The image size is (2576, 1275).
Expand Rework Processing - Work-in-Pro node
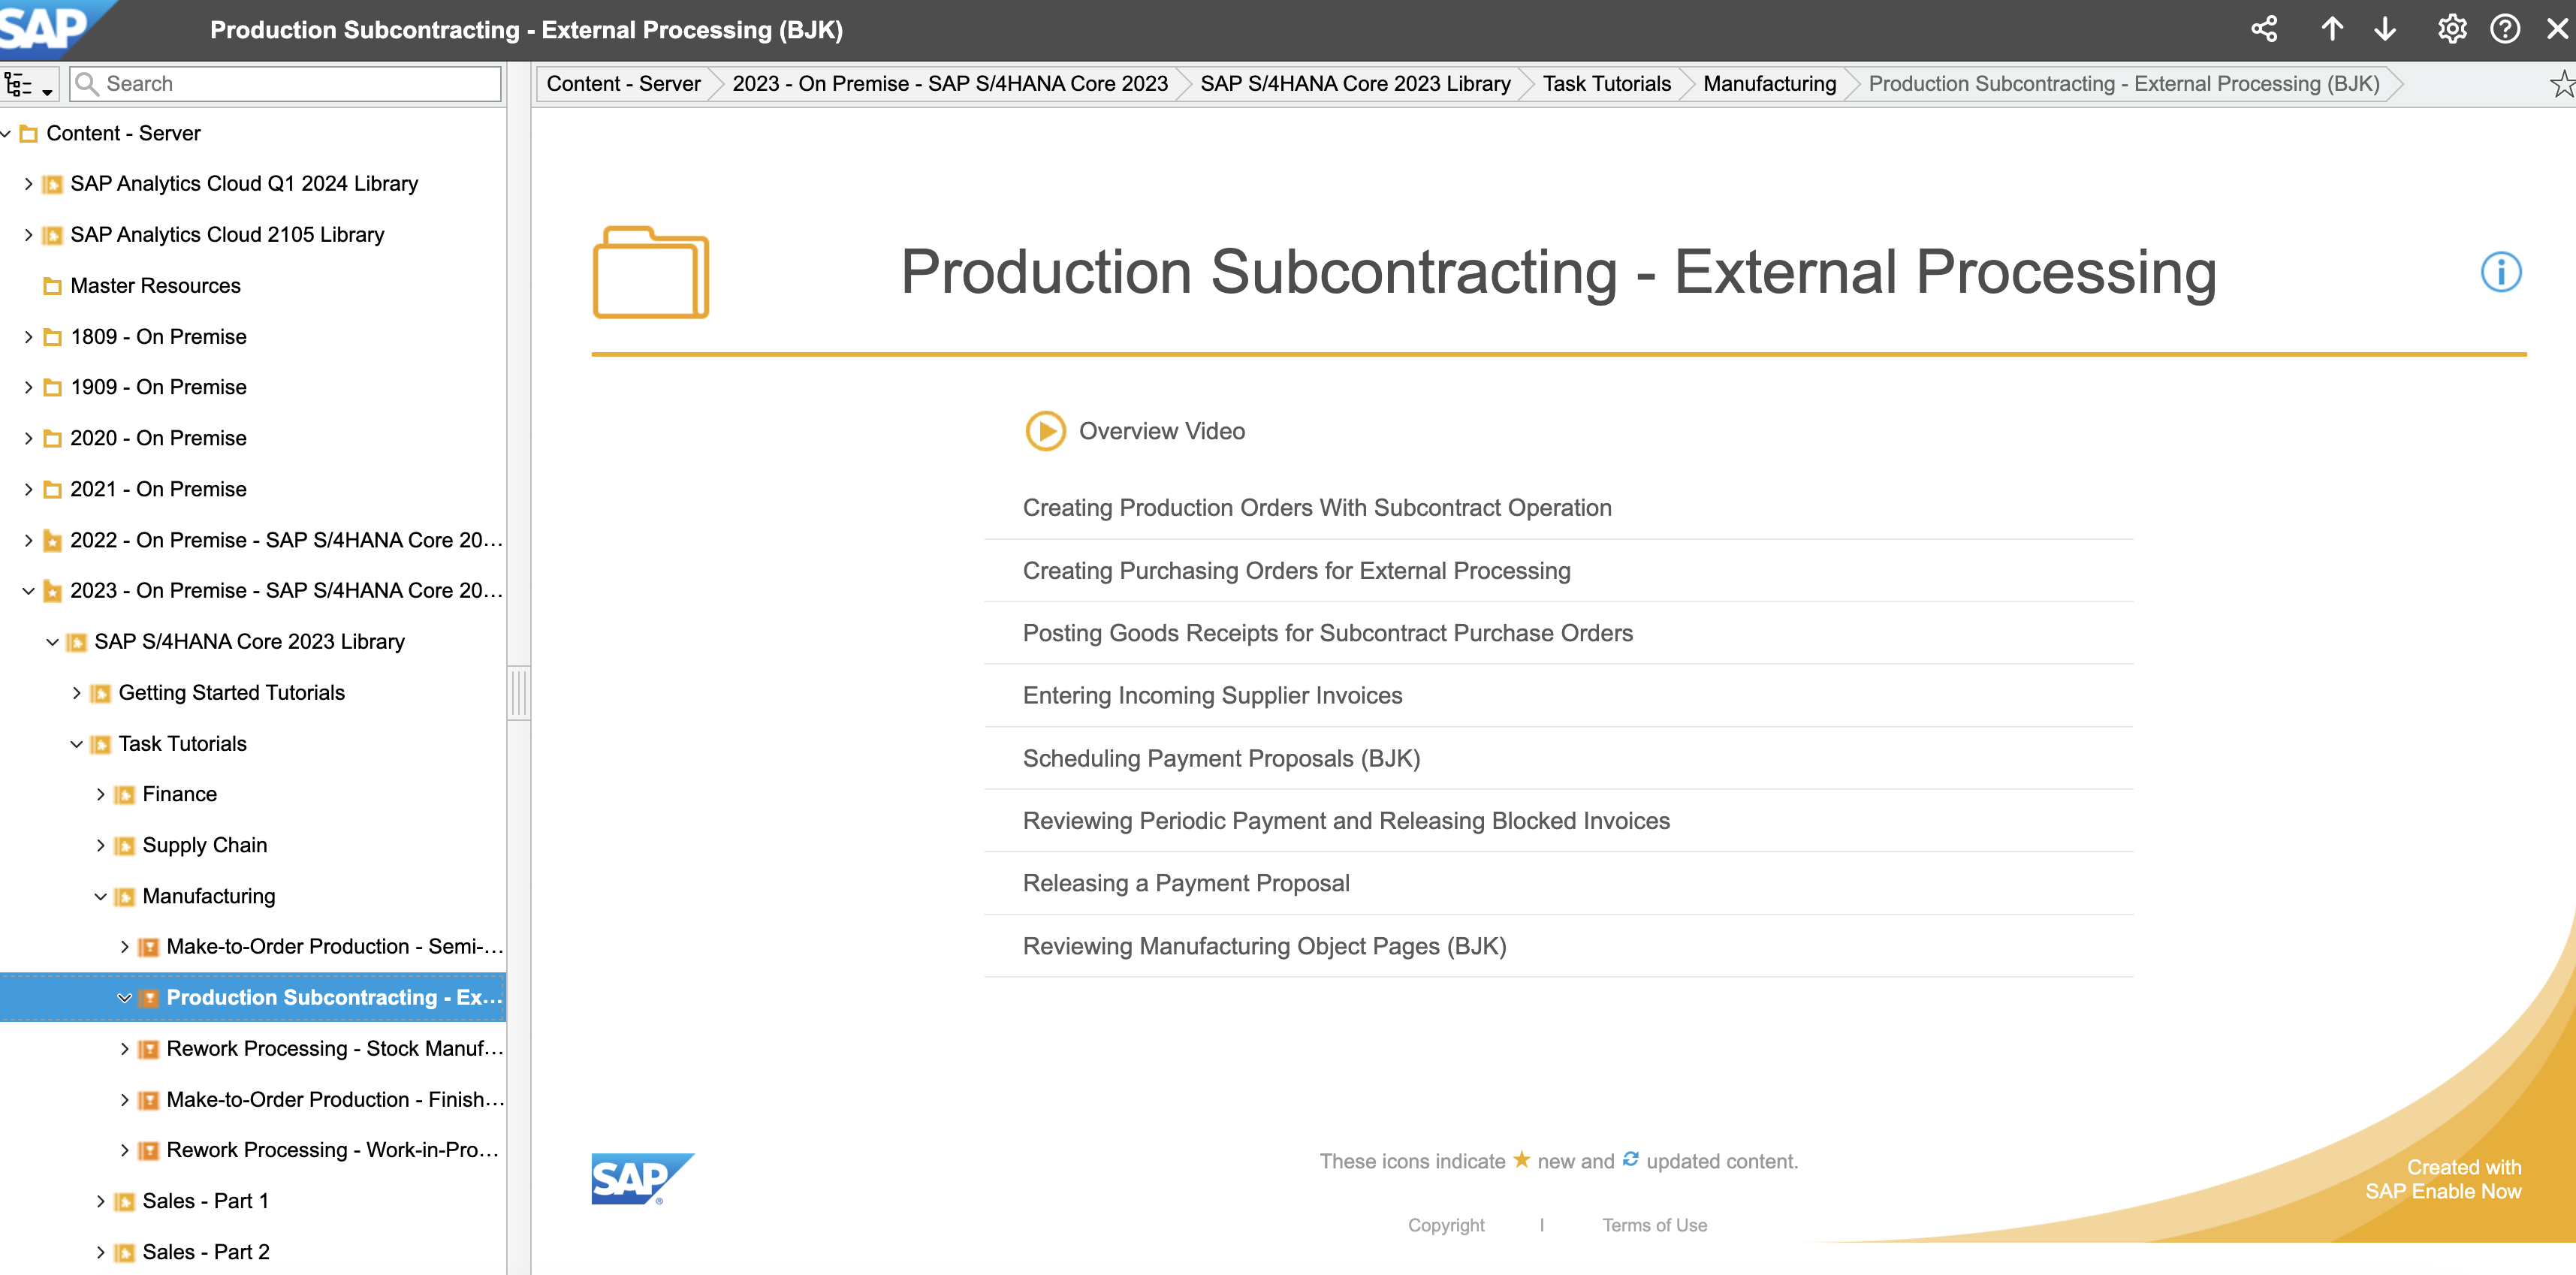(124, 1150)
